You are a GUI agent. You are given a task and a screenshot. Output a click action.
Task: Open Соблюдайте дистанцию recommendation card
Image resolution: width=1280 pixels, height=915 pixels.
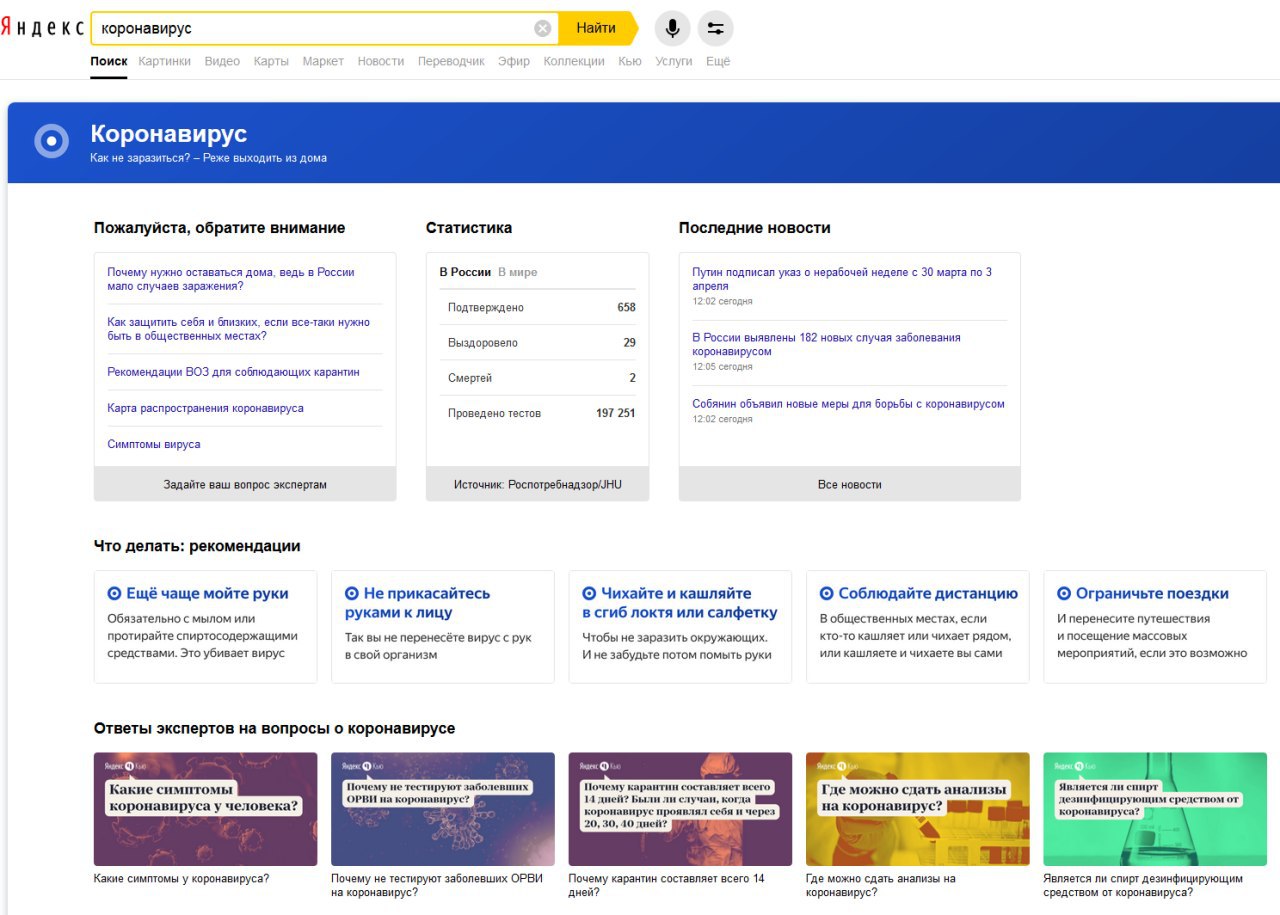tap(918, 627)
